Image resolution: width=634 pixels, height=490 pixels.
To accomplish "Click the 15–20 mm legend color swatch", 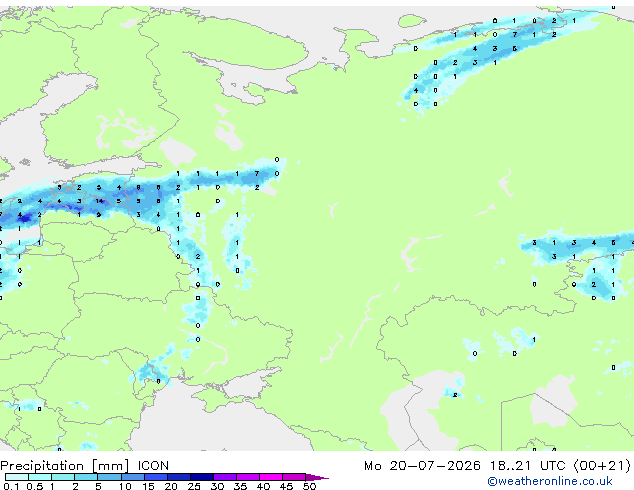I will click(156, 477).
